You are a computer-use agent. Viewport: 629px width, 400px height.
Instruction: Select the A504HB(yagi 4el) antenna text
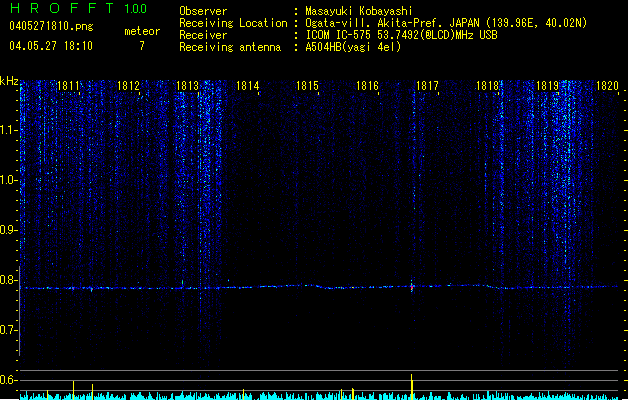point(353,47)
